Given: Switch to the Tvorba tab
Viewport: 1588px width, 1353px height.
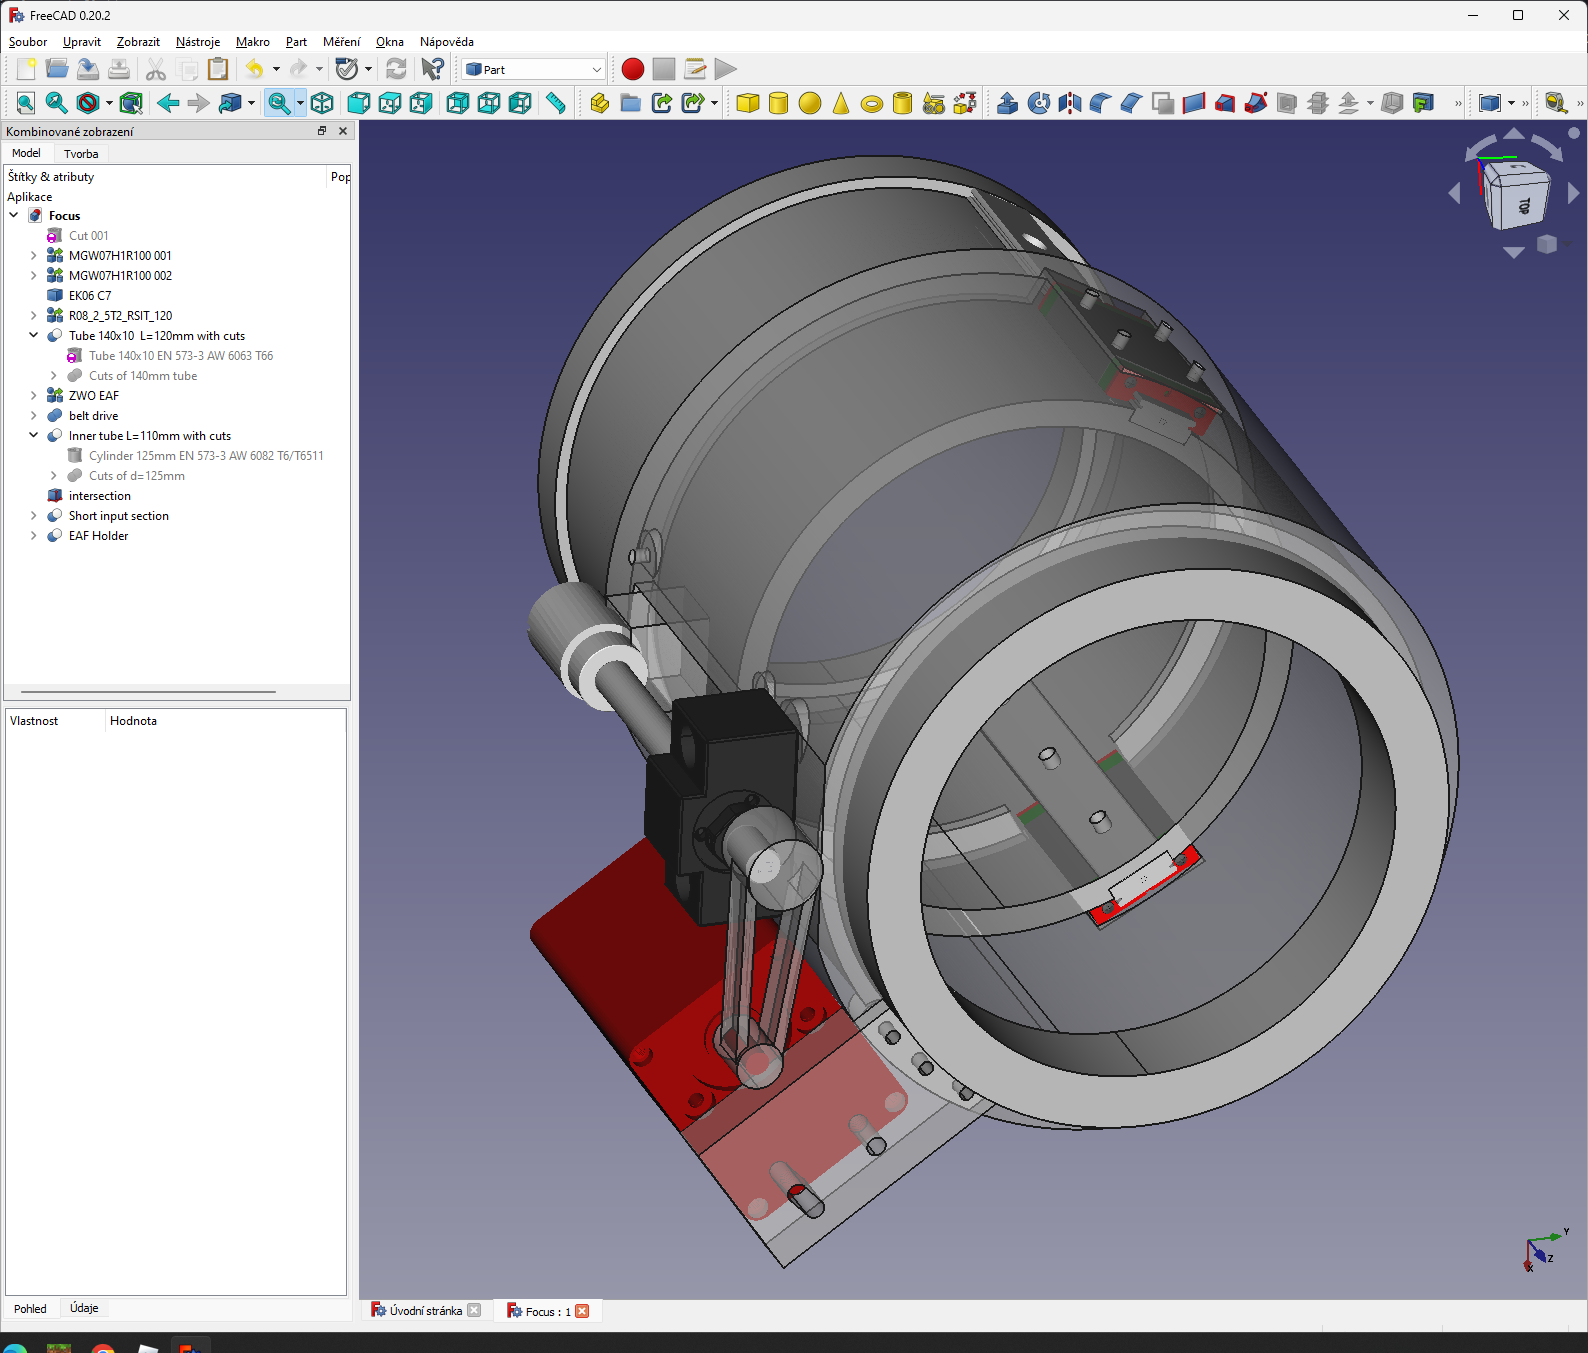Looking at the screenshot, I should coord(81,154).
